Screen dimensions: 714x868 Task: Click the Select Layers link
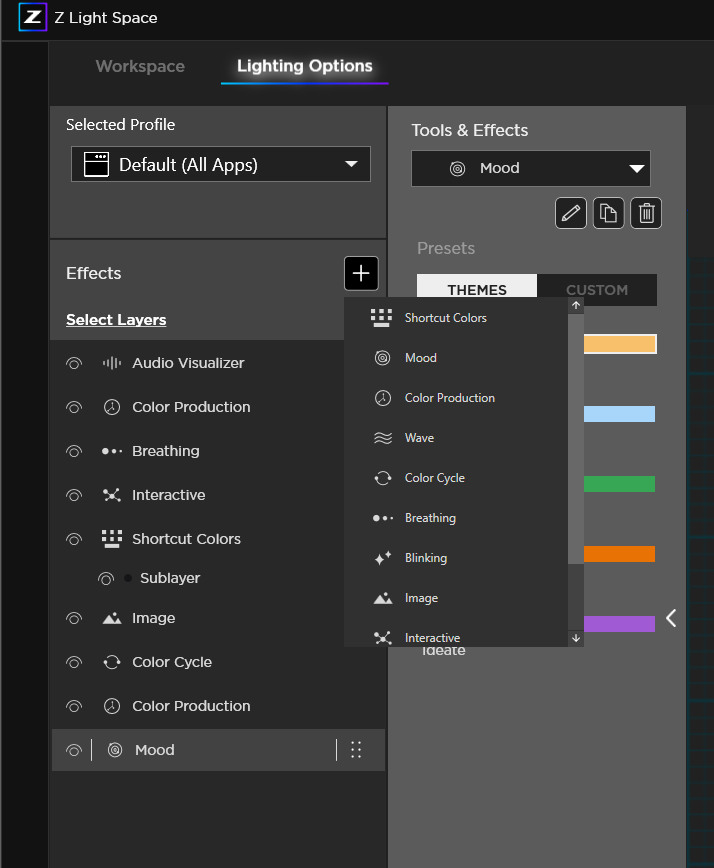pyautogui.click(x=116, y=320)
